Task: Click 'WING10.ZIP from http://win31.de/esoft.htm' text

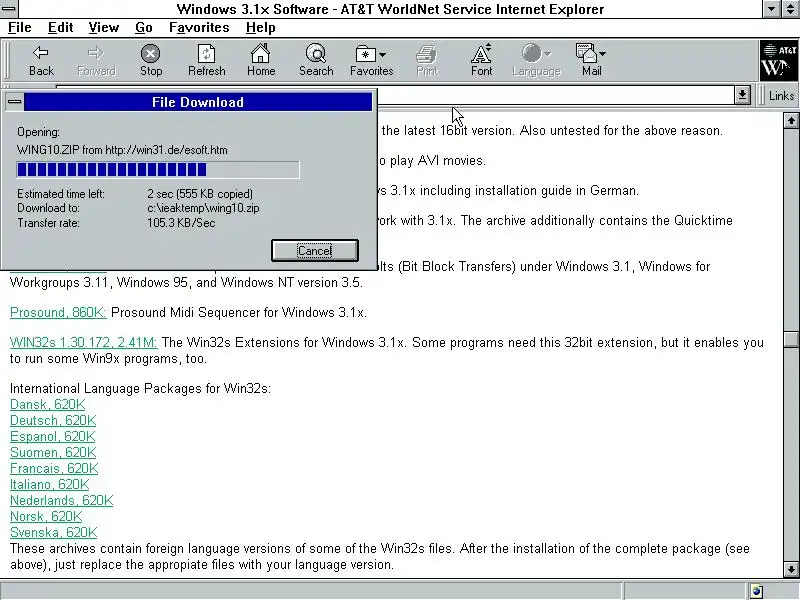Action: pyautogui.click(x=122, y=150)
